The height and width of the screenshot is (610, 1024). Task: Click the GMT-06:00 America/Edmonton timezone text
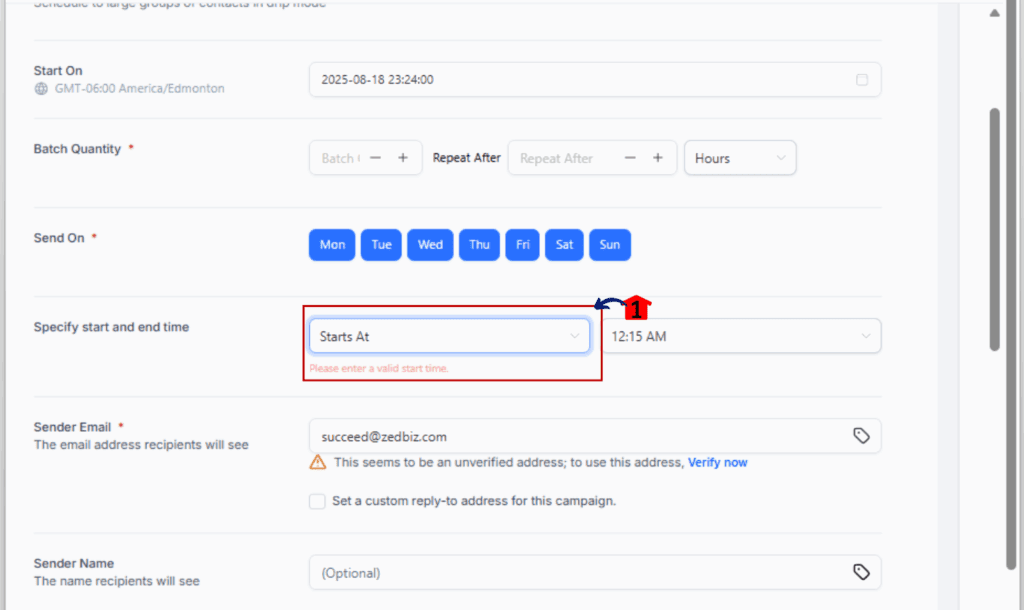point(139,88)
